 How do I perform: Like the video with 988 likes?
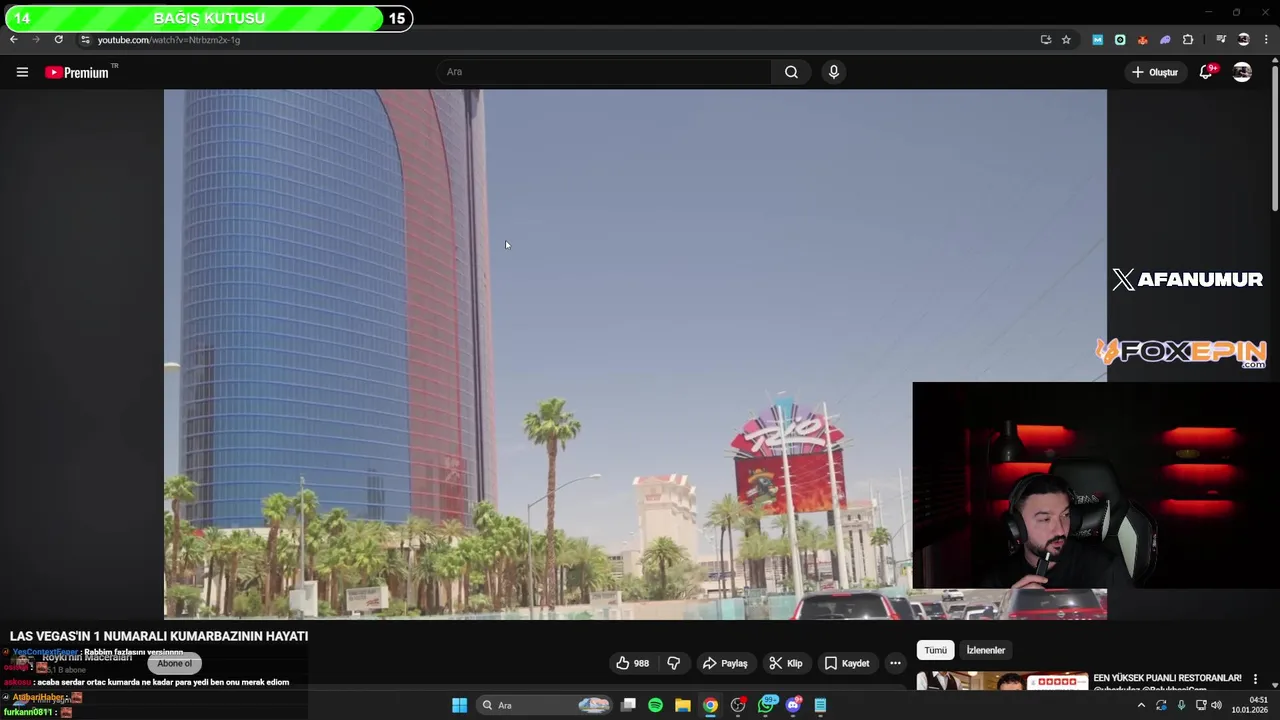(632, 663)
